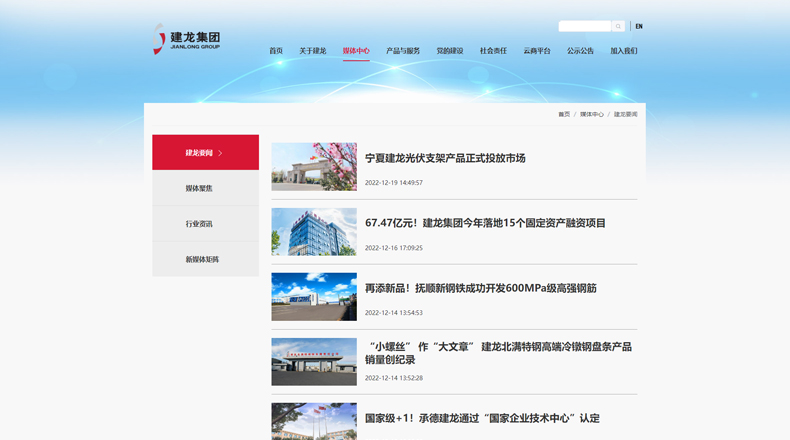Click the chevron arrow beside 建龙要闻
This screenshot has width=790, height=440.
coord(220,153)
